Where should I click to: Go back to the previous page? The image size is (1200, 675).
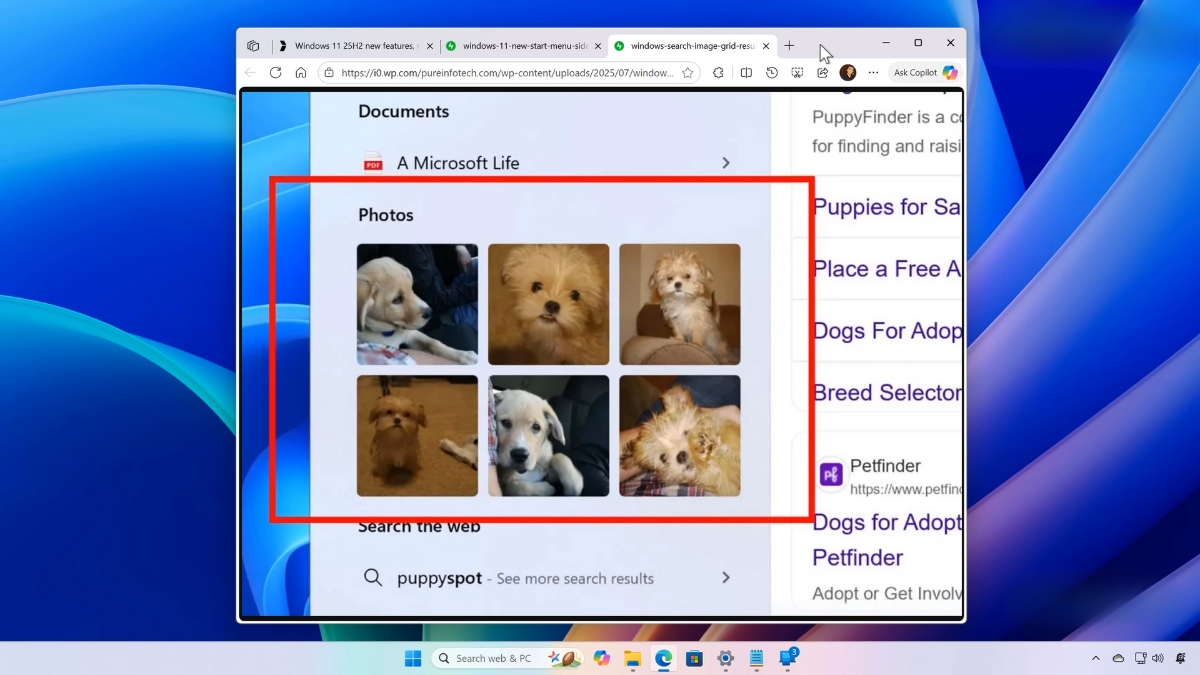pyautogui.click(x=250, y=73)
